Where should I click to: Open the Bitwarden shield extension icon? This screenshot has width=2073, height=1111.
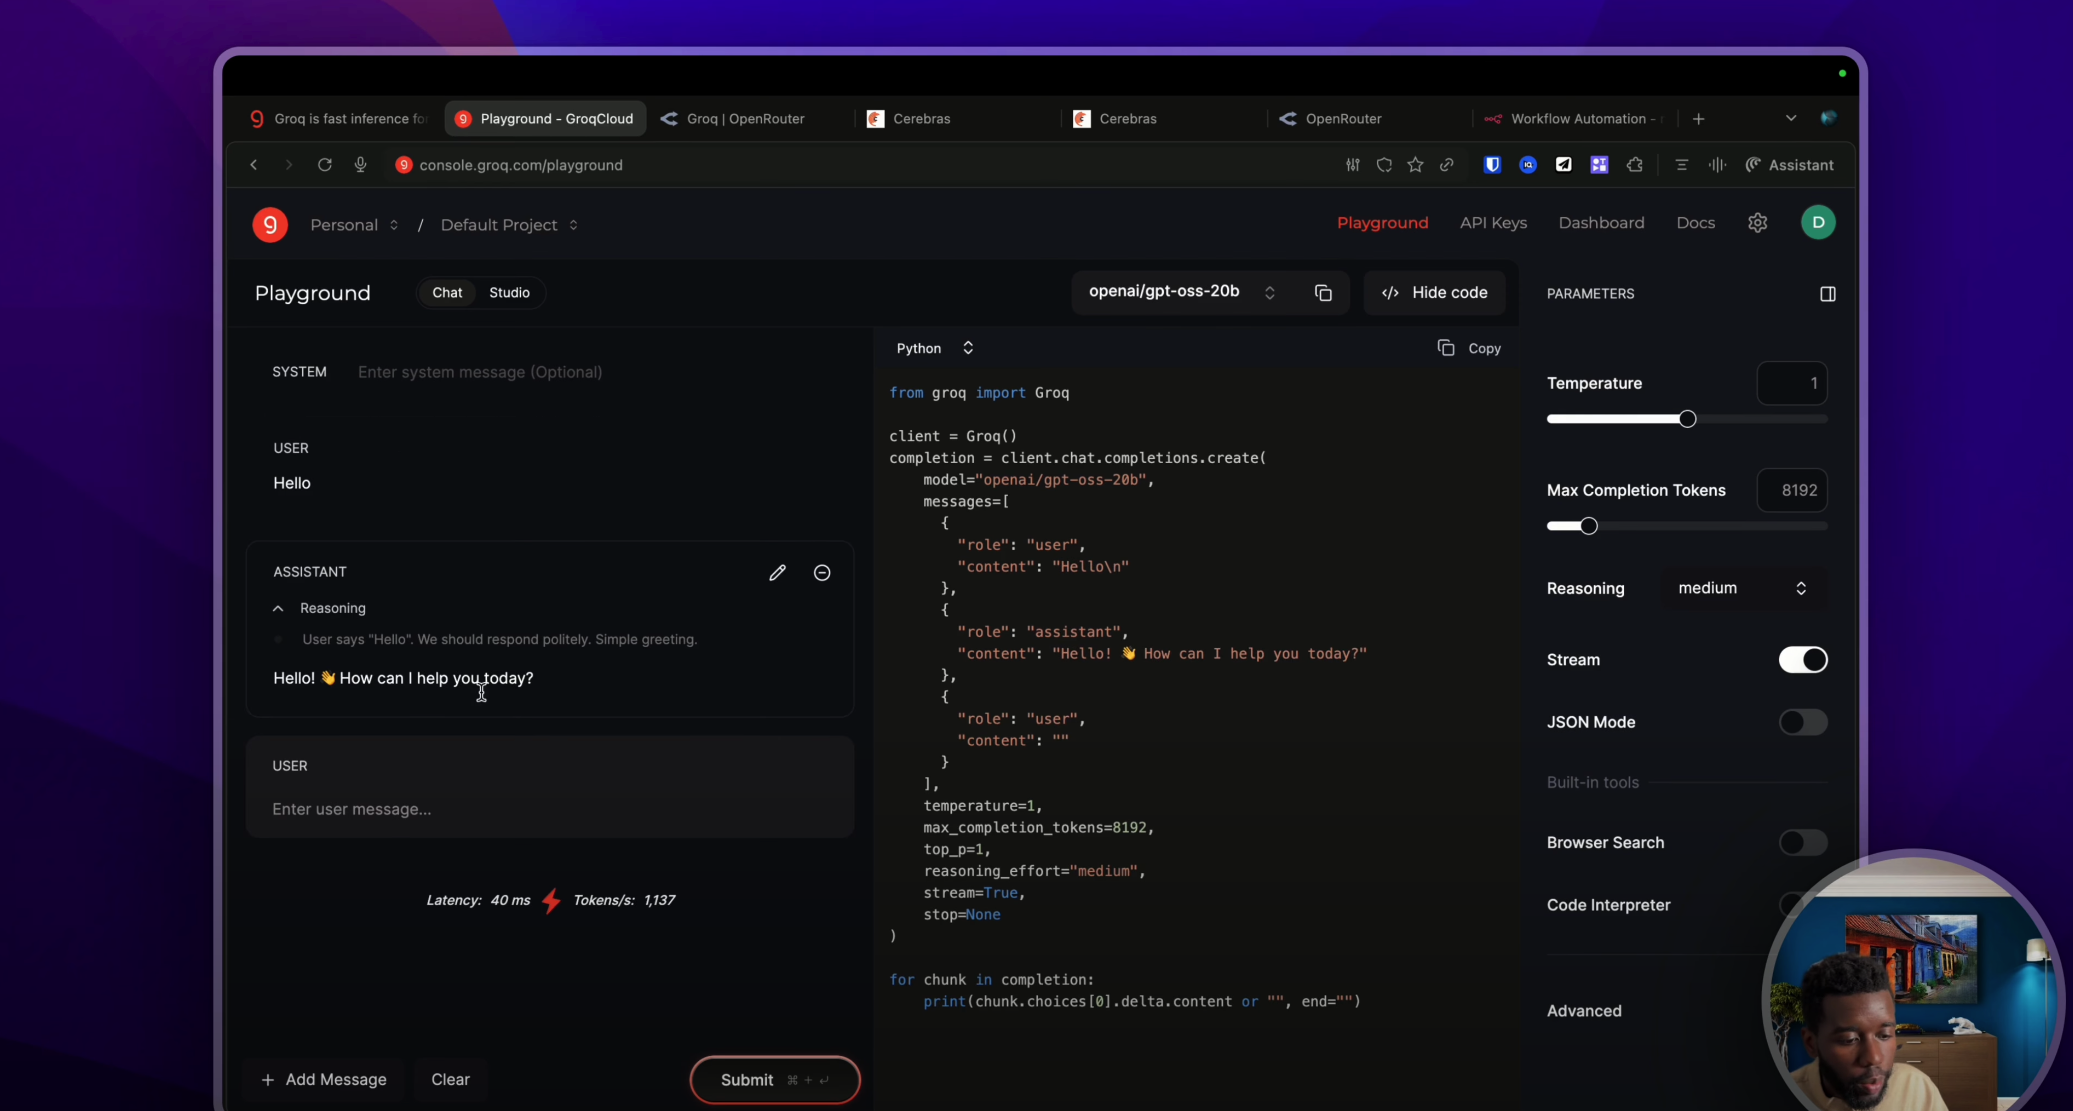point(1492,165)
